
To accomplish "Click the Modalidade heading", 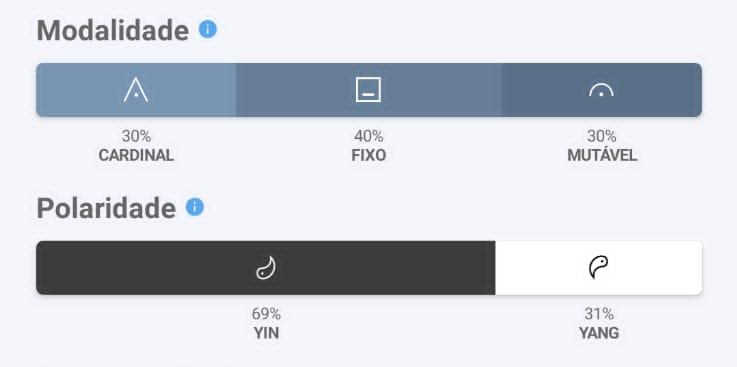I will [x=113, y=31].
